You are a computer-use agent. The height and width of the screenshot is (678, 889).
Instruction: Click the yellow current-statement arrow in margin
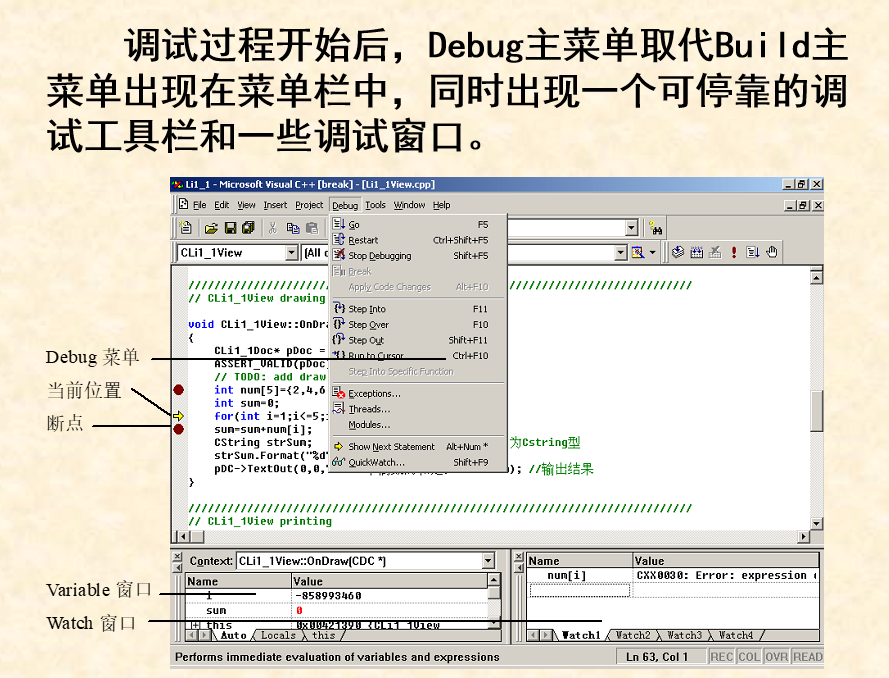click(179, 416)
